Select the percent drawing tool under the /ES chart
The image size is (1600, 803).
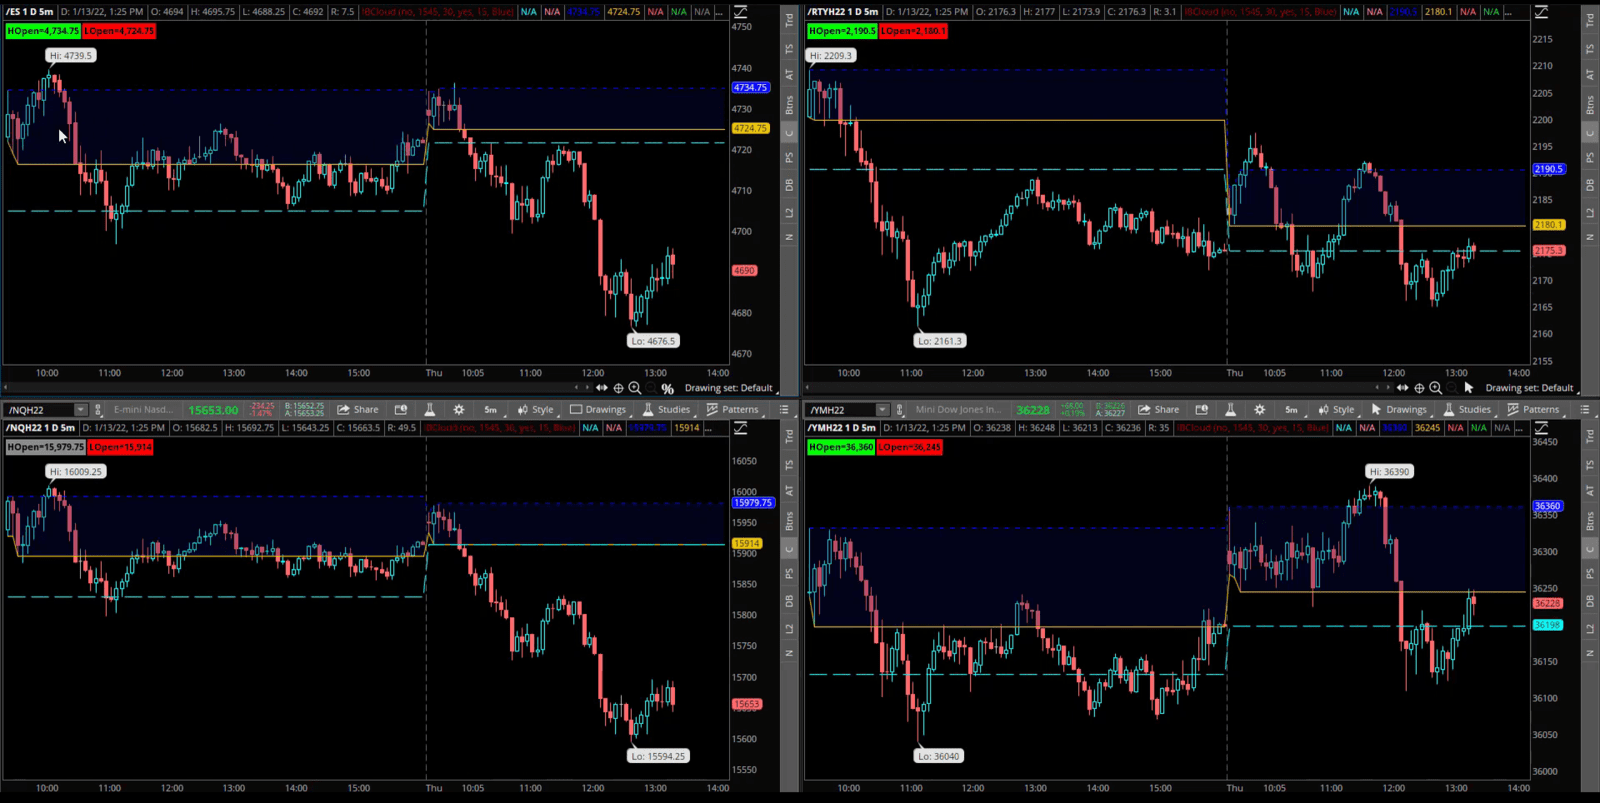tap(667, 389)
